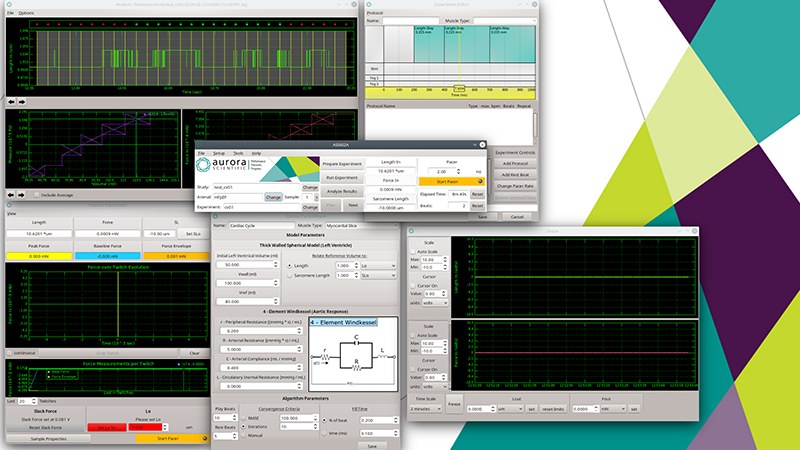Toggle the continuous checkbox under the force plot
800x450 pixels.
coord(10,353)
